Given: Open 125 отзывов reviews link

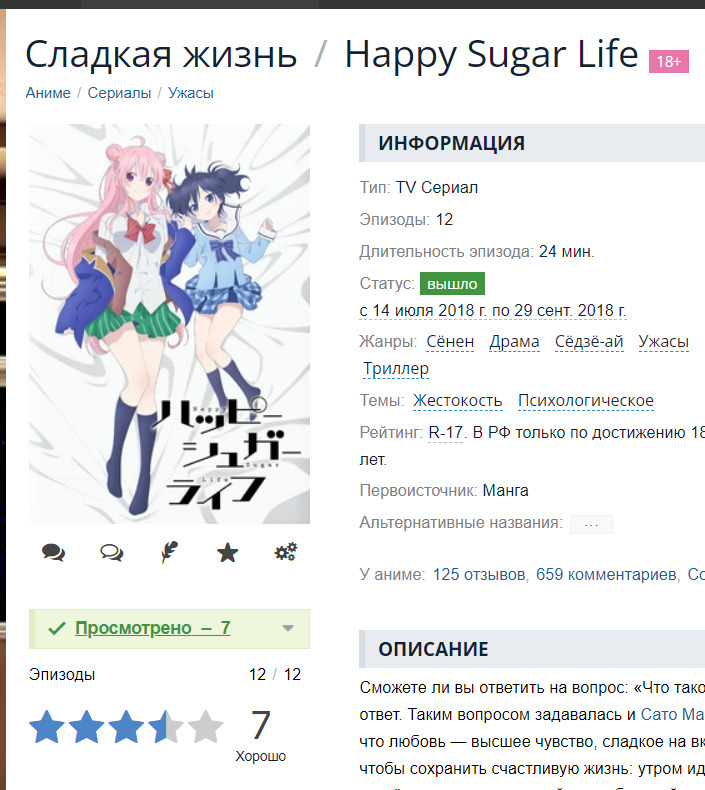Looking at the screenshot, I should pyautogui.click(x=479, y=574).
